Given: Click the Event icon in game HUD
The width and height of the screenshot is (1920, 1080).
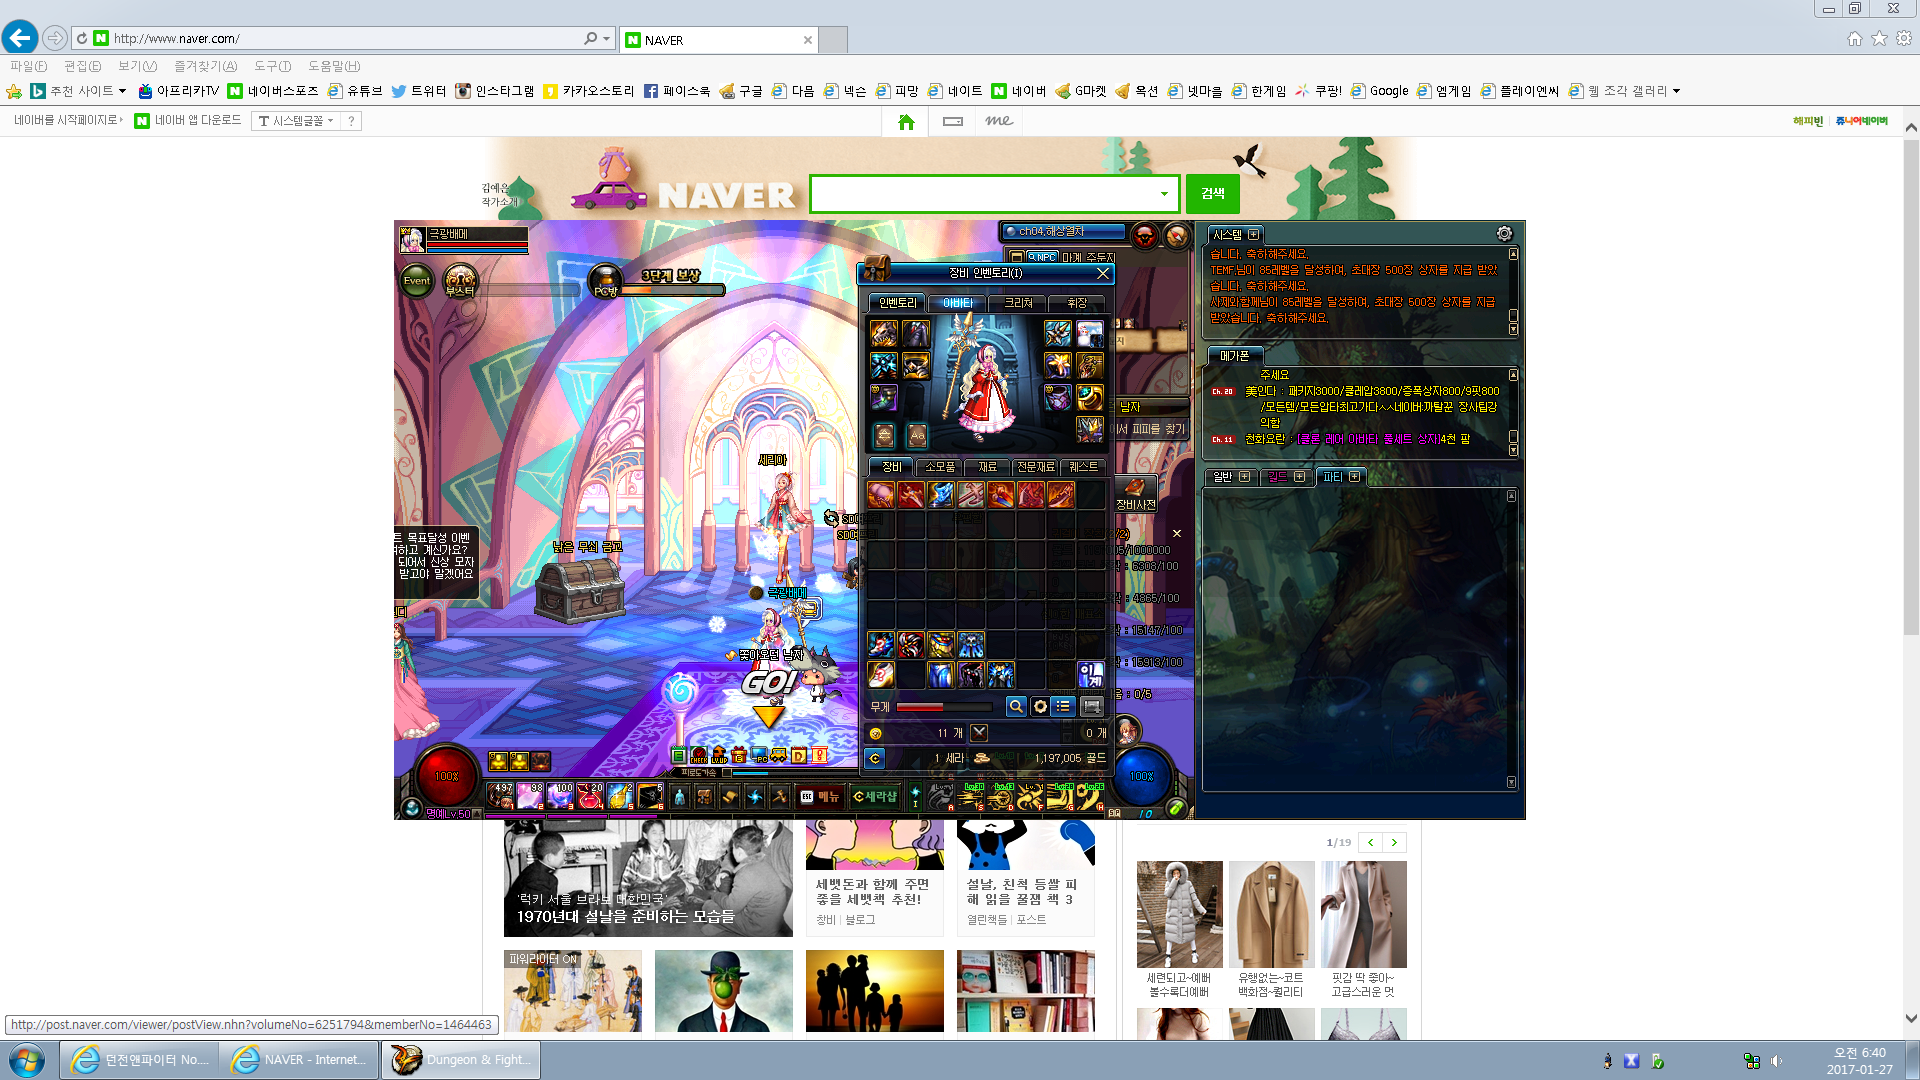Looking at the screenshot, I should [x=416, y=282].
